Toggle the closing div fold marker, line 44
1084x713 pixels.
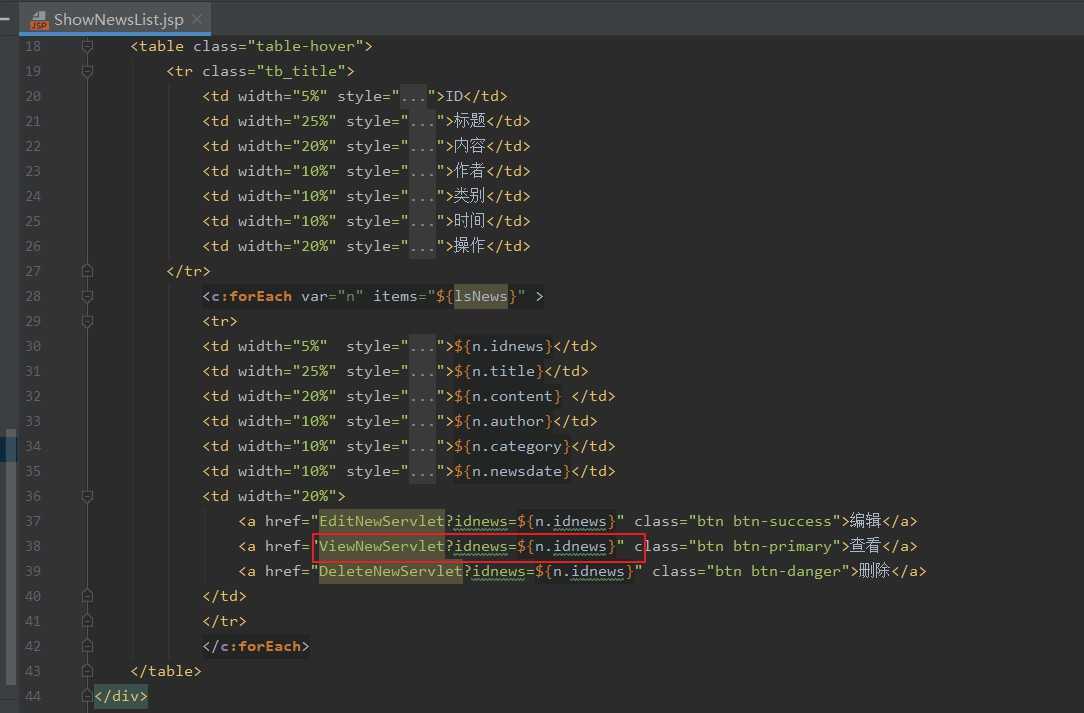pyautogui.click(x=87, y=695)
